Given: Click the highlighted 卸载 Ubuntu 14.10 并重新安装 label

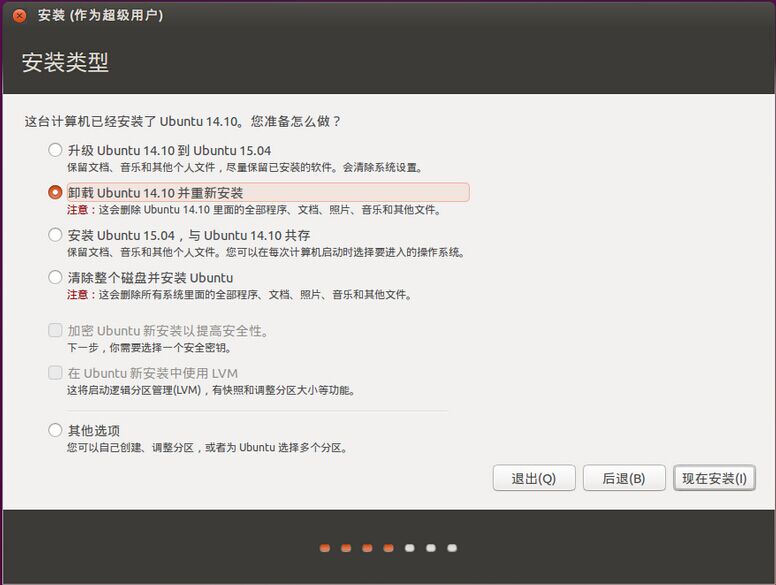Looking at the screenshot, I should (x=268, y=193).
